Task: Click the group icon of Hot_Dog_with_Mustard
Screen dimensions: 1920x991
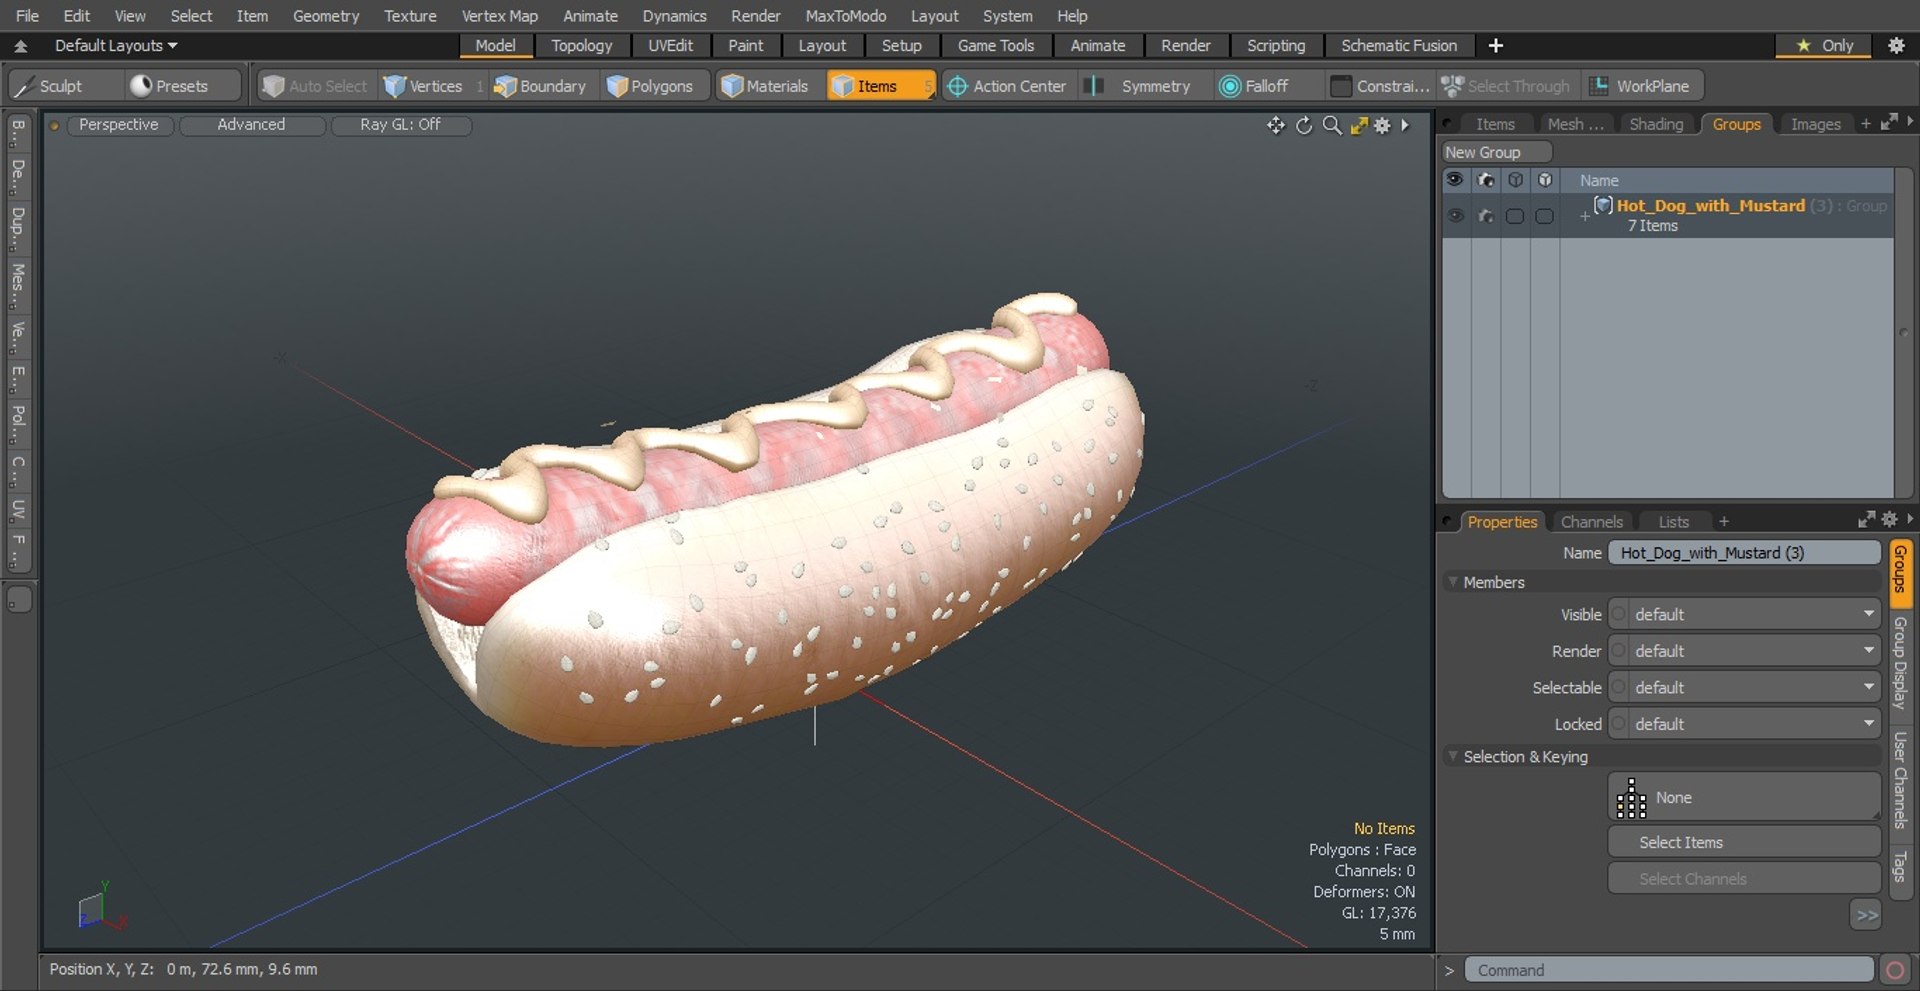Action: [x=1603, y=205]
